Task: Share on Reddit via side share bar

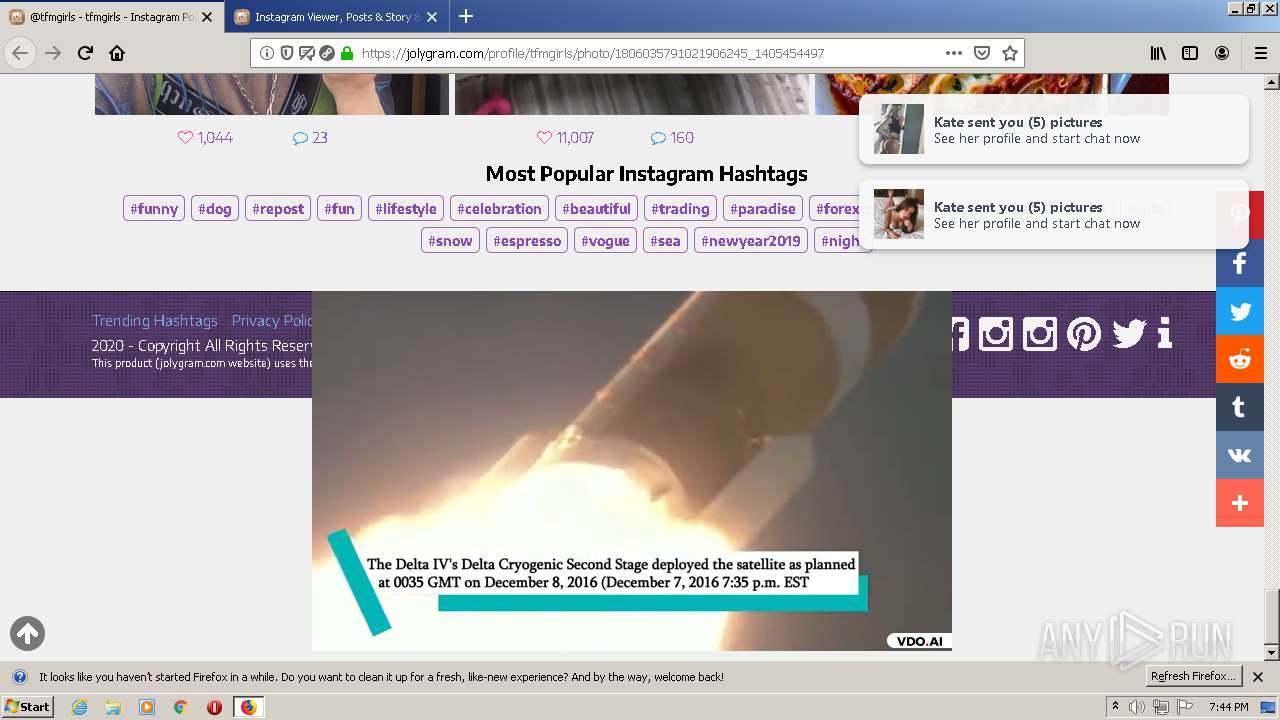Action: pos(1240,359)
